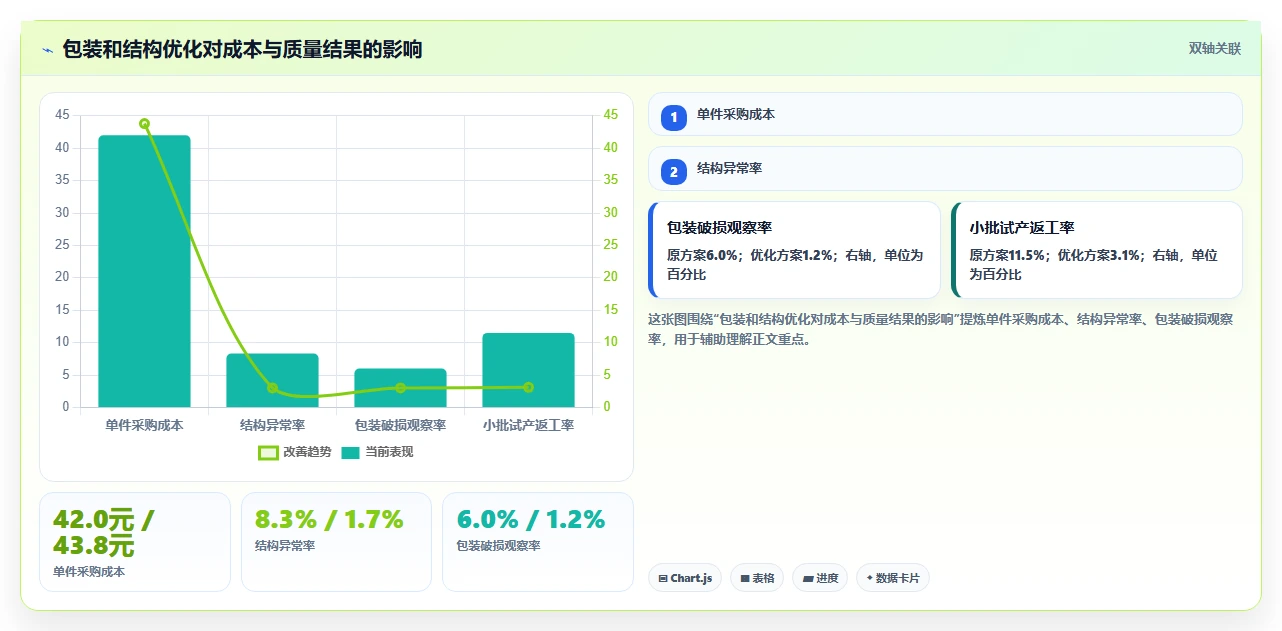Click the 进度 tag

pyautogui.click(x=820, y=578)
